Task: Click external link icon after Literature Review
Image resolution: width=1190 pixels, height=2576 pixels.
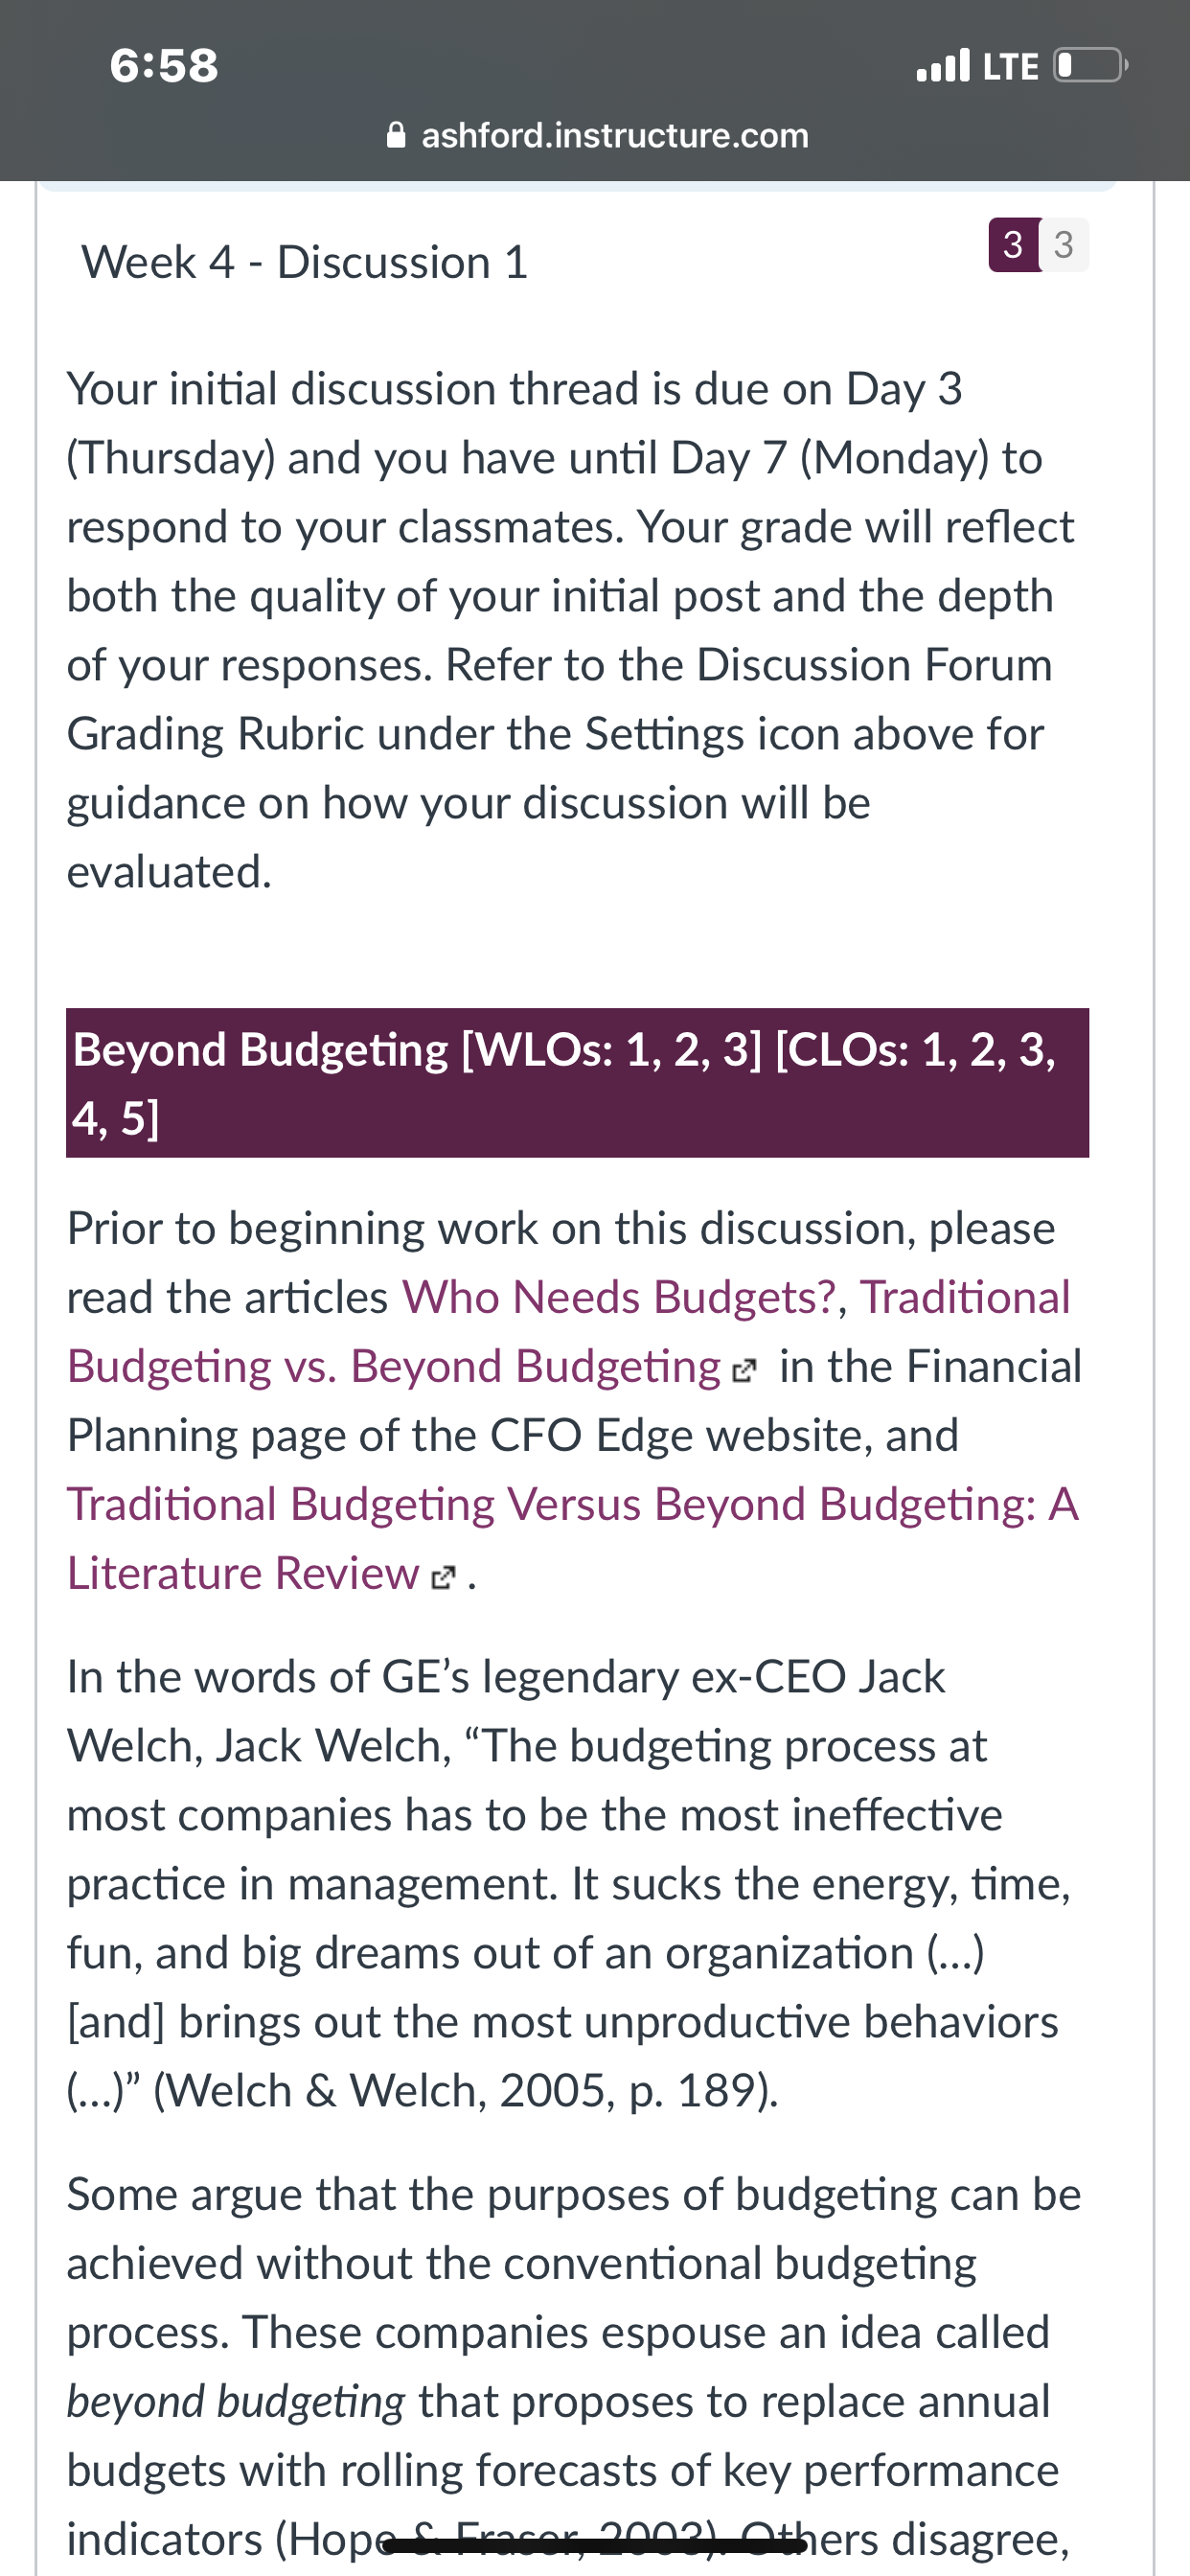Action: tap(443, 1577)
